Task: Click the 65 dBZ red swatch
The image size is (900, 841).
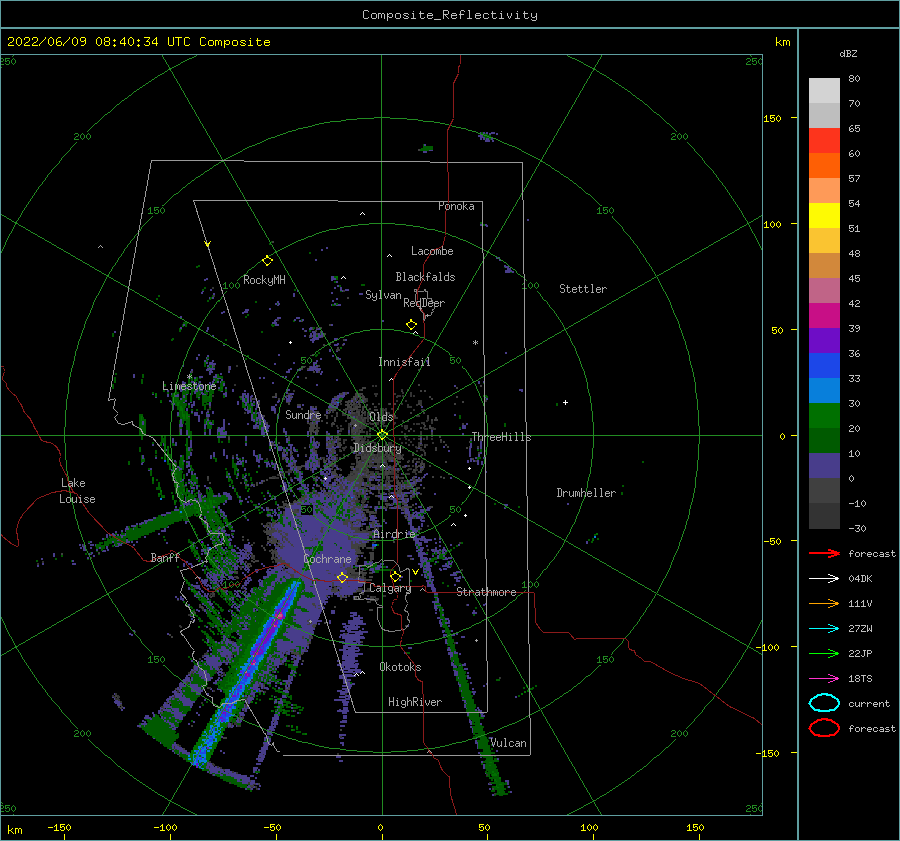Action: 824,140
